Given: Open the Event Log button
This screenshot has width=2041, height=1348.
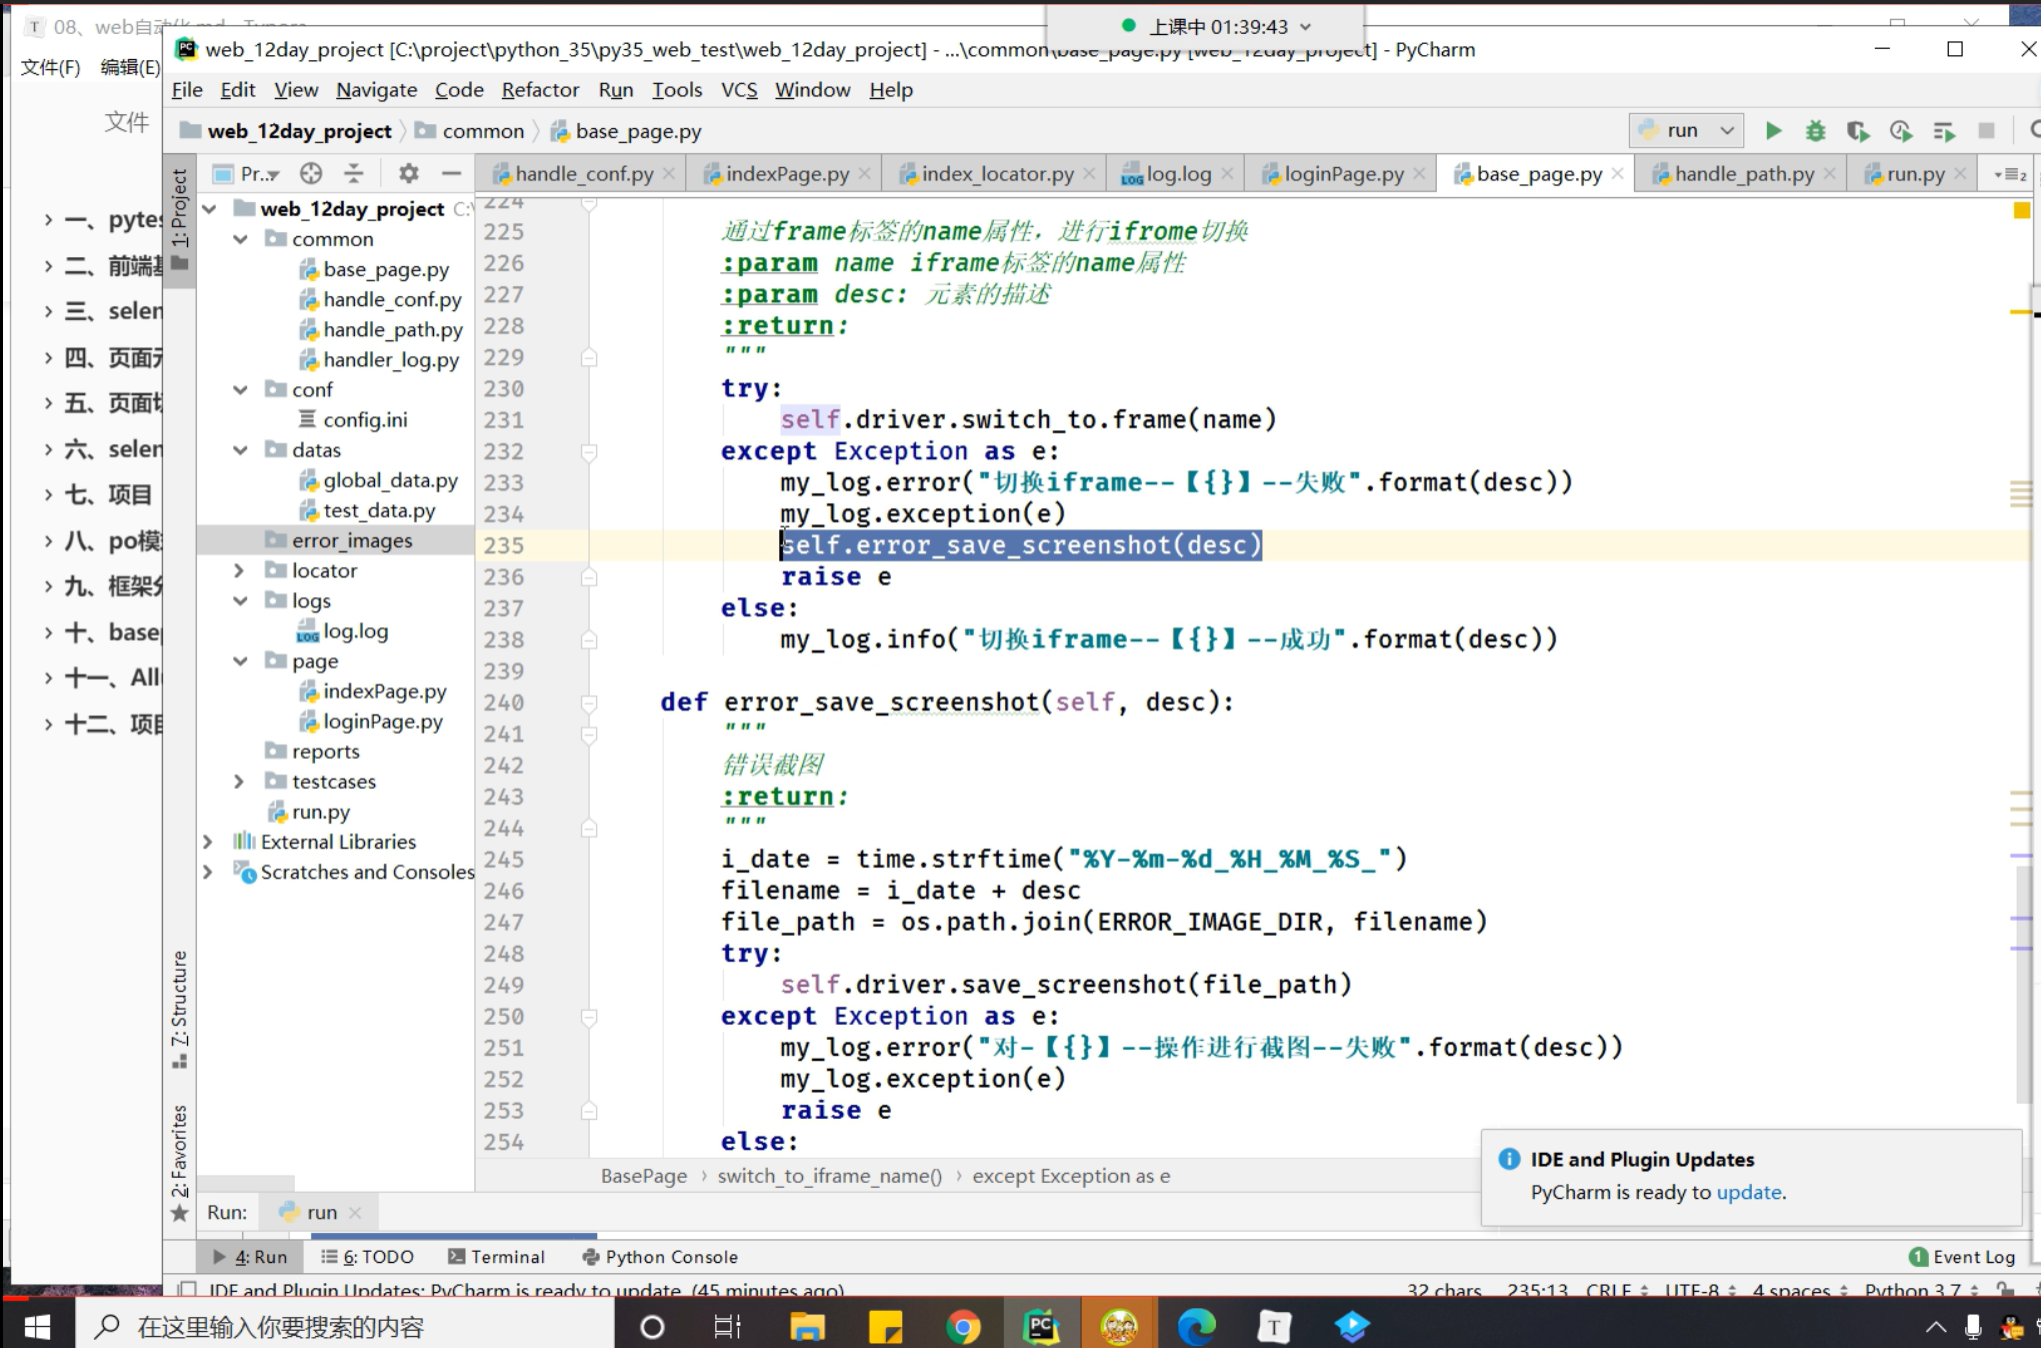Looking at the screenshot, I should 1962,1257.
